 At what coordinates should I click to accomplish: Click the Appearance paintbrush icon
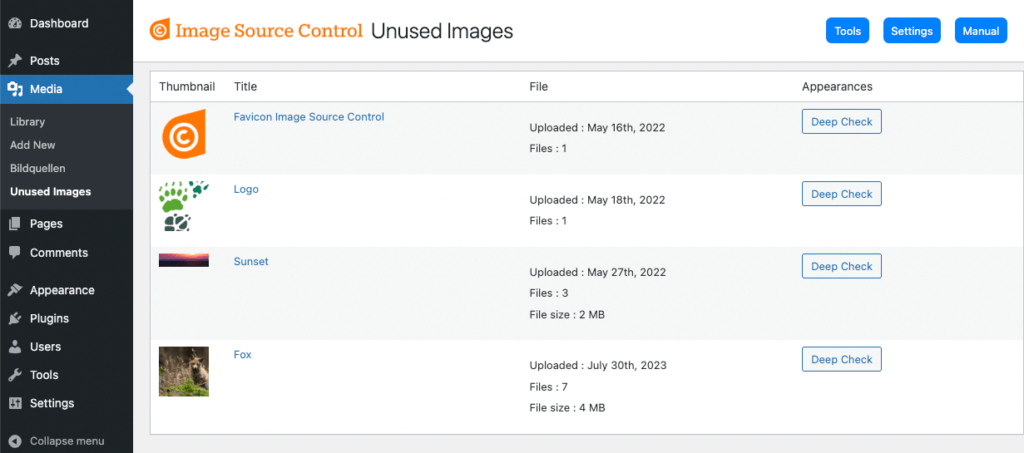pos(15,290)
